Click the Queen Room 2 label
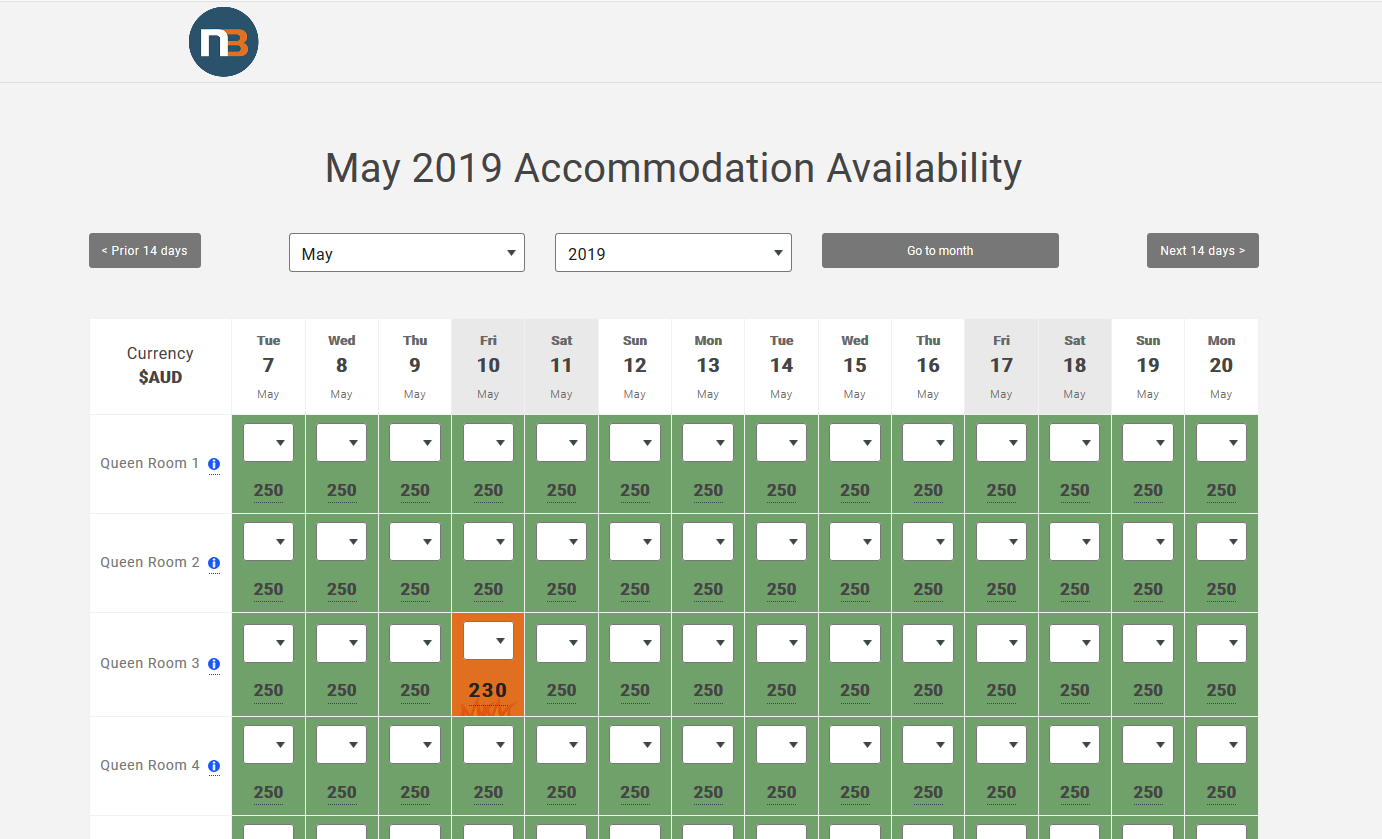 click(150, 562)
